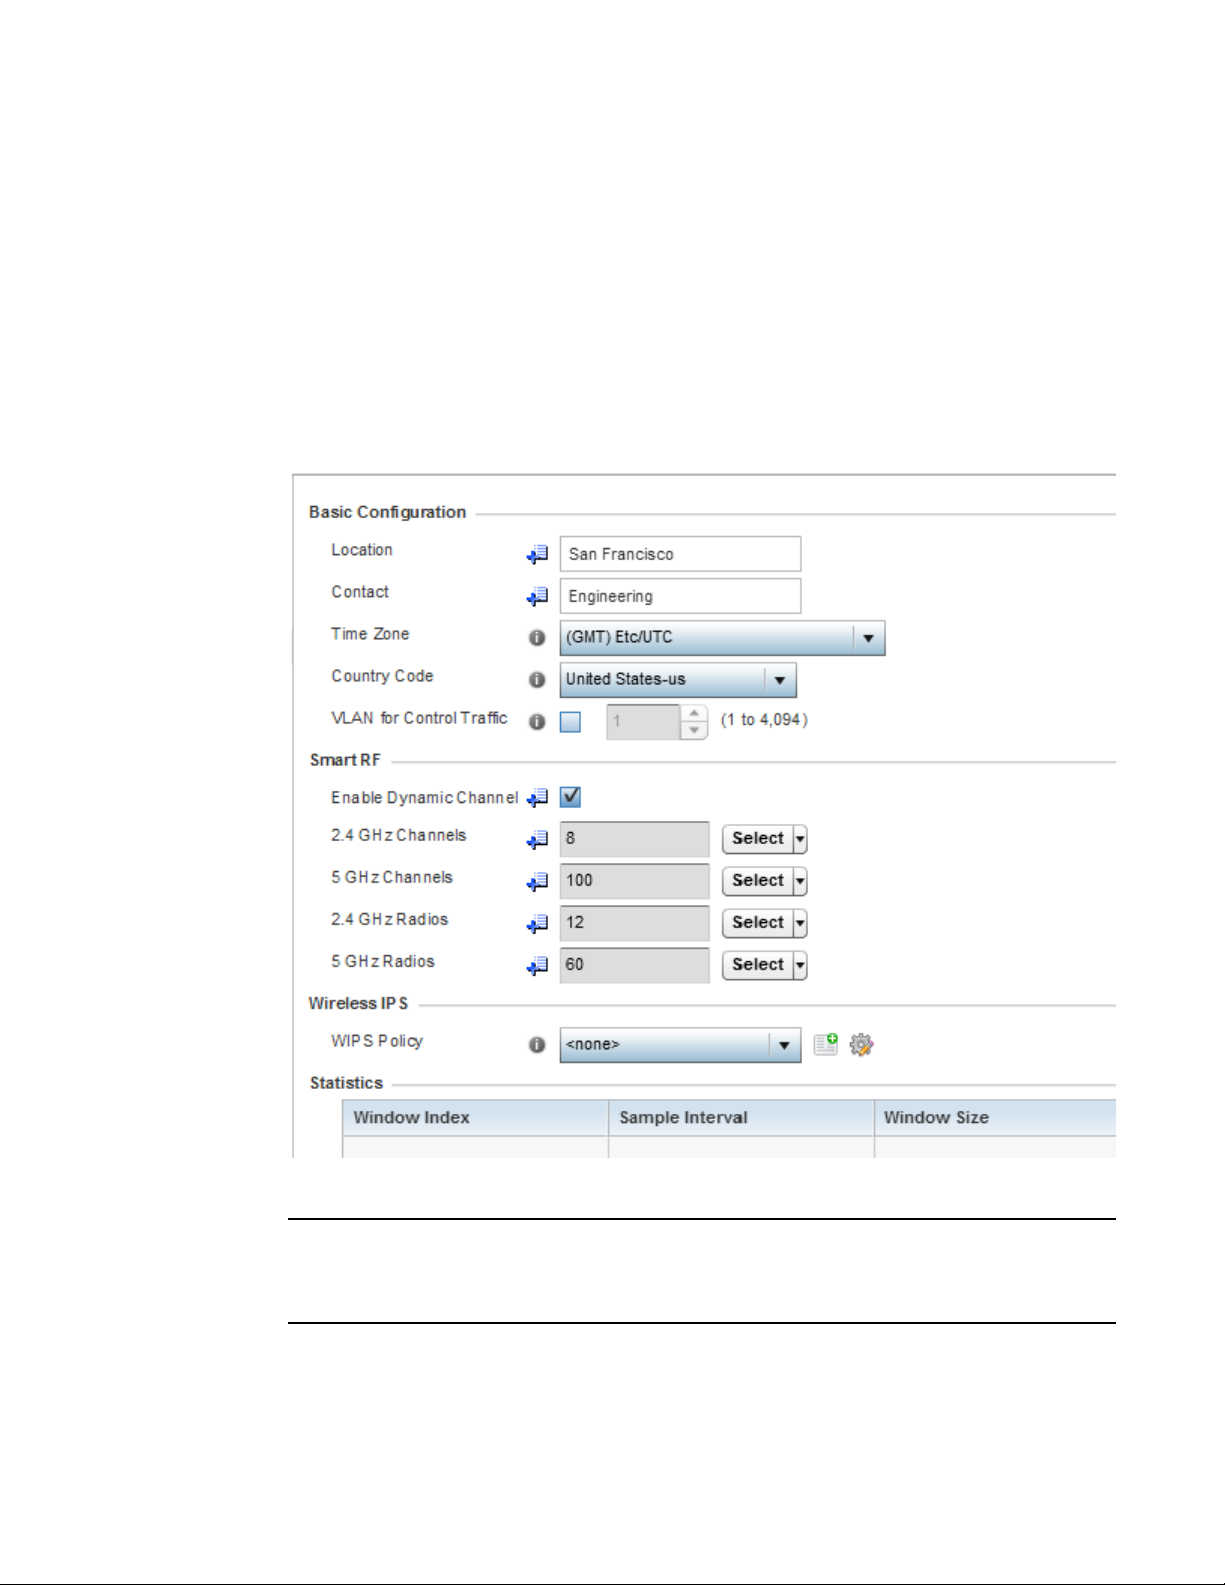
Task: Click the Smart RF section heading
Action: coord(345,760)
